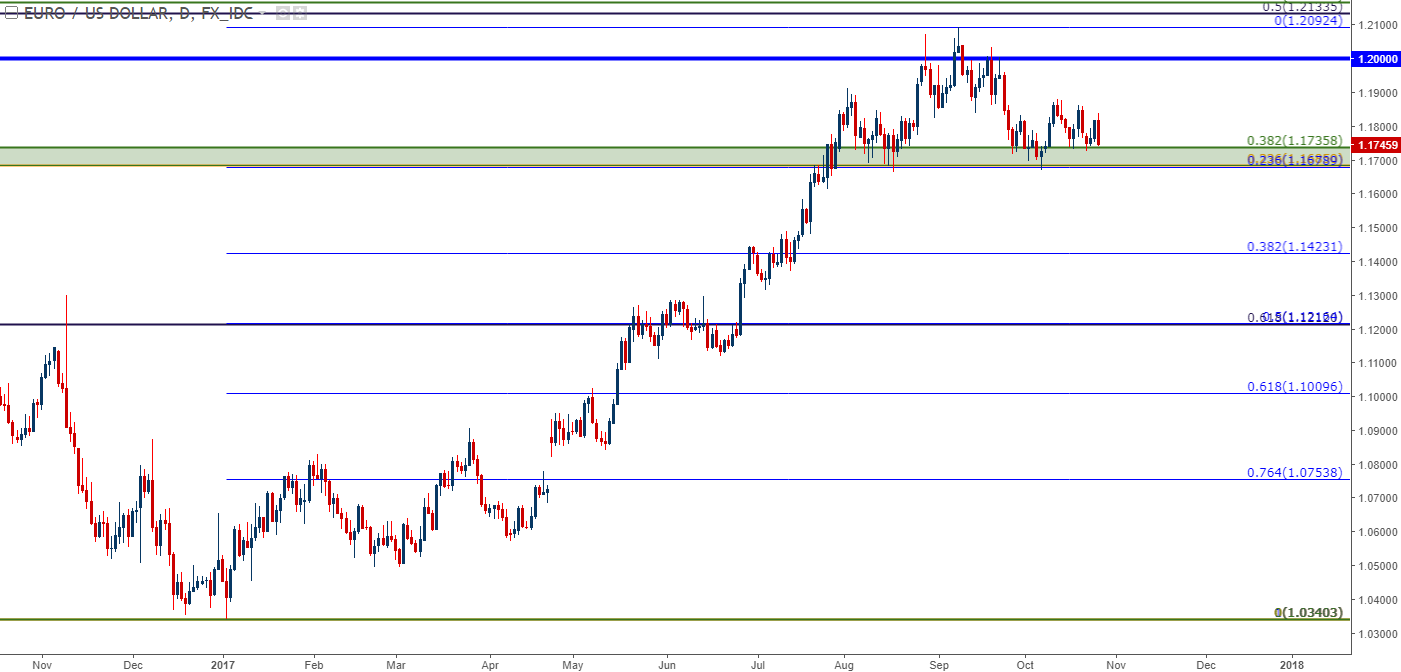1401x672 pixels.
Task: Click the 1.15000 price axis value
Action: click(x=1376, y=228)
